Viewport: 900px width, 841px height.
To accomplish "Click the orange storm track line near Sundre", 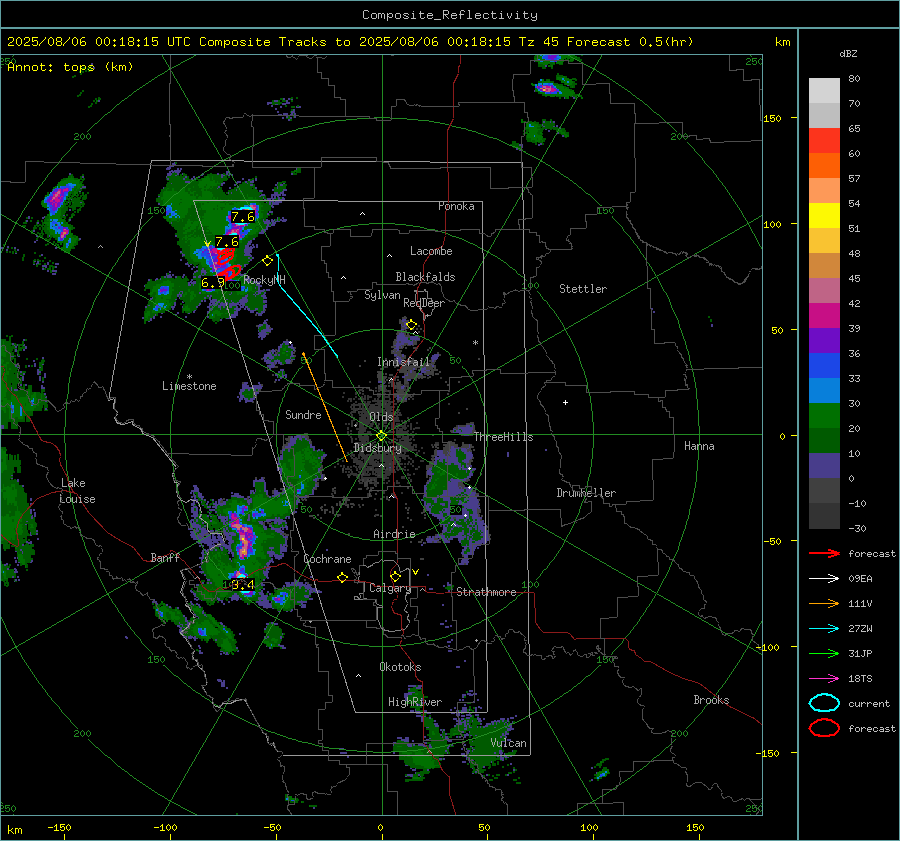I will click(x=325, y=407).
